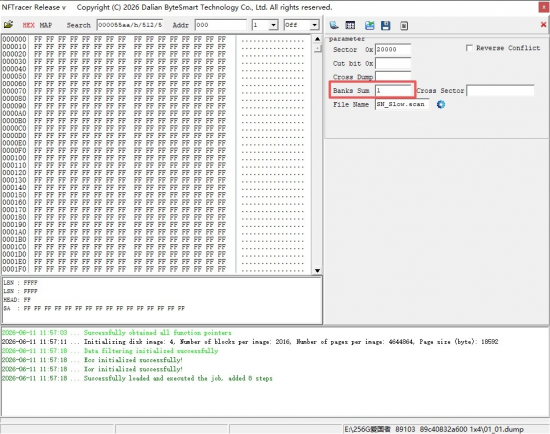Click the Sector 0x input field
550x434 pixels.
pyautogui.click(x=393, y=49)
